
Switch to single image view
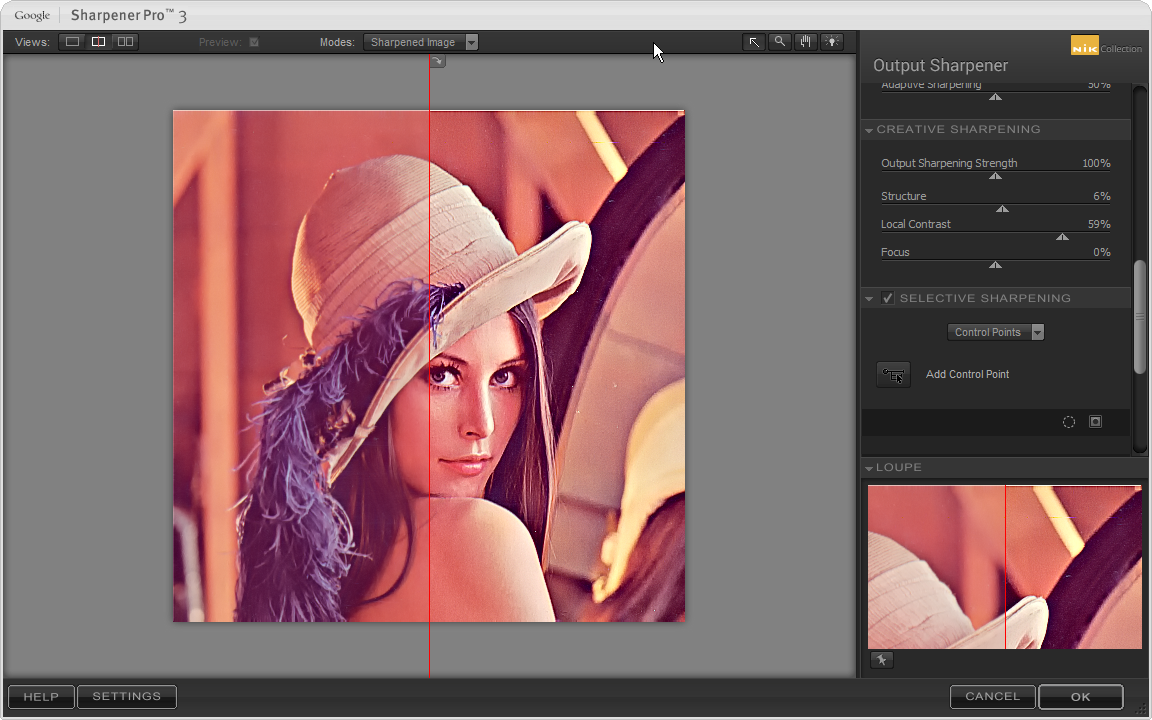(x=72, y=42)
